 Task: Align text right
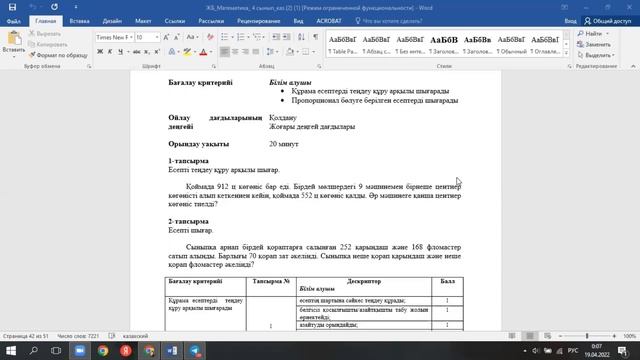point(245,51)
